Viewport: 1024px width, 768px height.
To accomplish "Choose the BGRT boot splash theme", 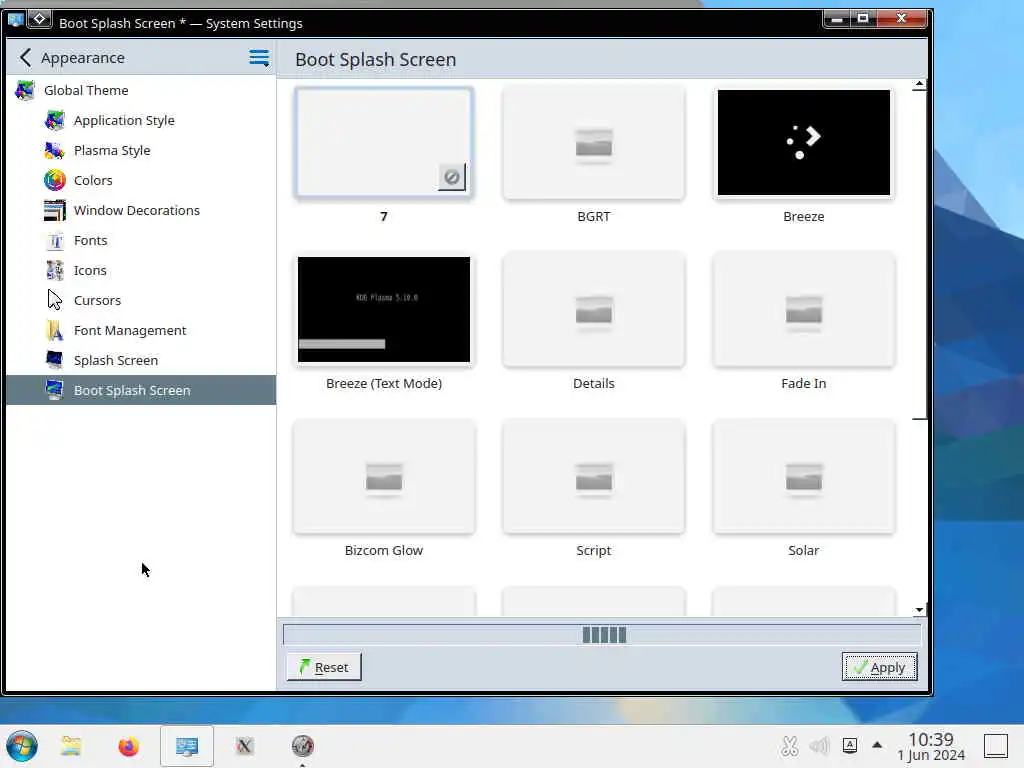I will [x=594, y=142].
